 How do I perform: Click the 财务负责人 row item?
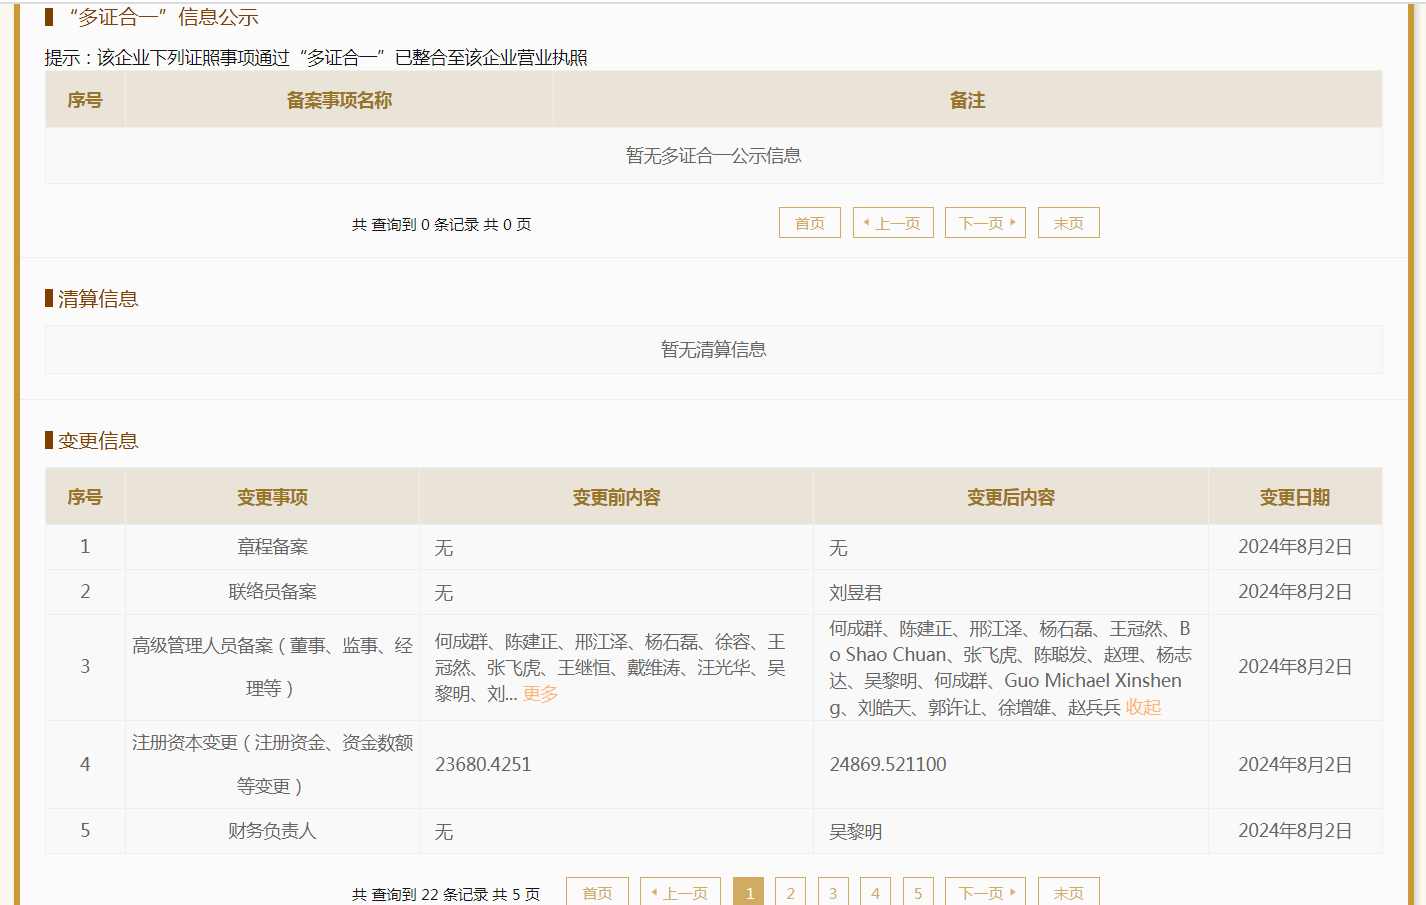click(x=272, y=831)
